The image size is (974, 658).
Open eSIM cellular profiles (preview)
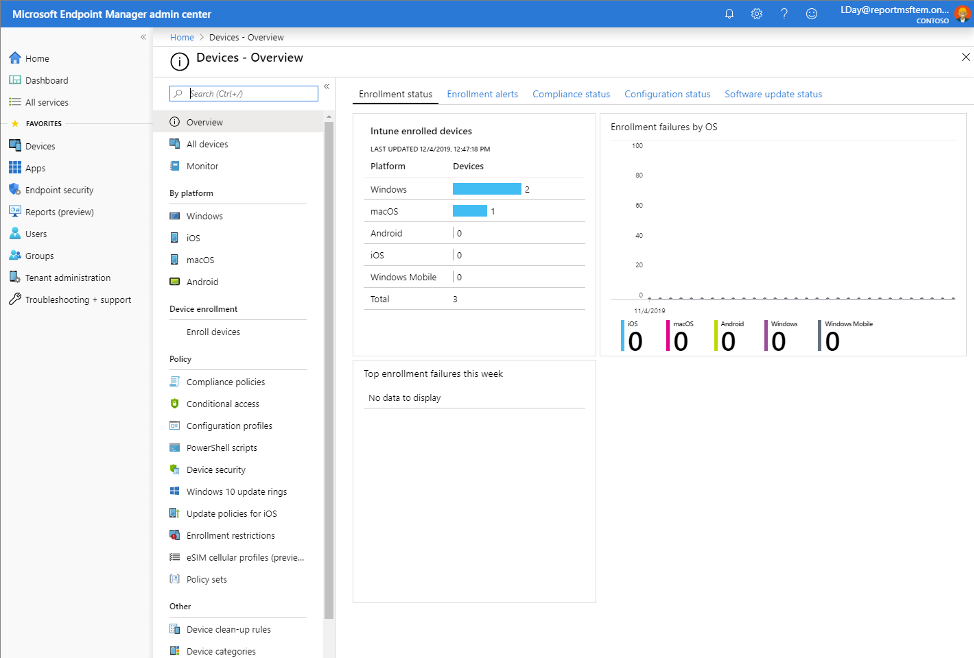245,557
